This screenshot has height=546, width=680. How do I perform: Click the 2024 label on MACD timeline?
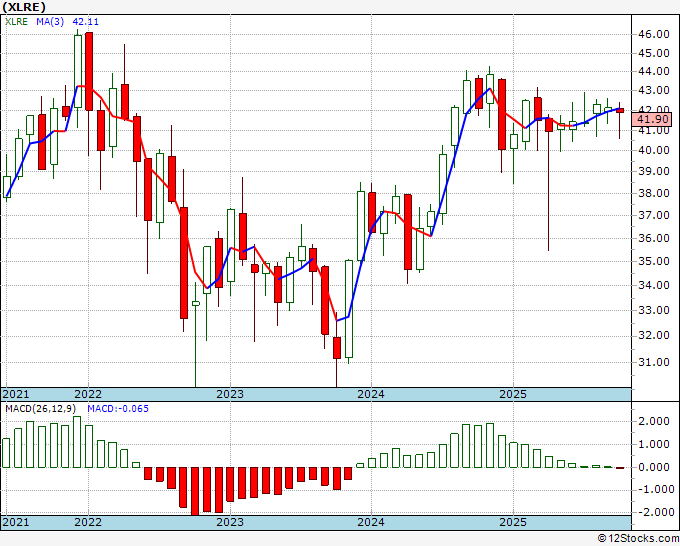371,522
